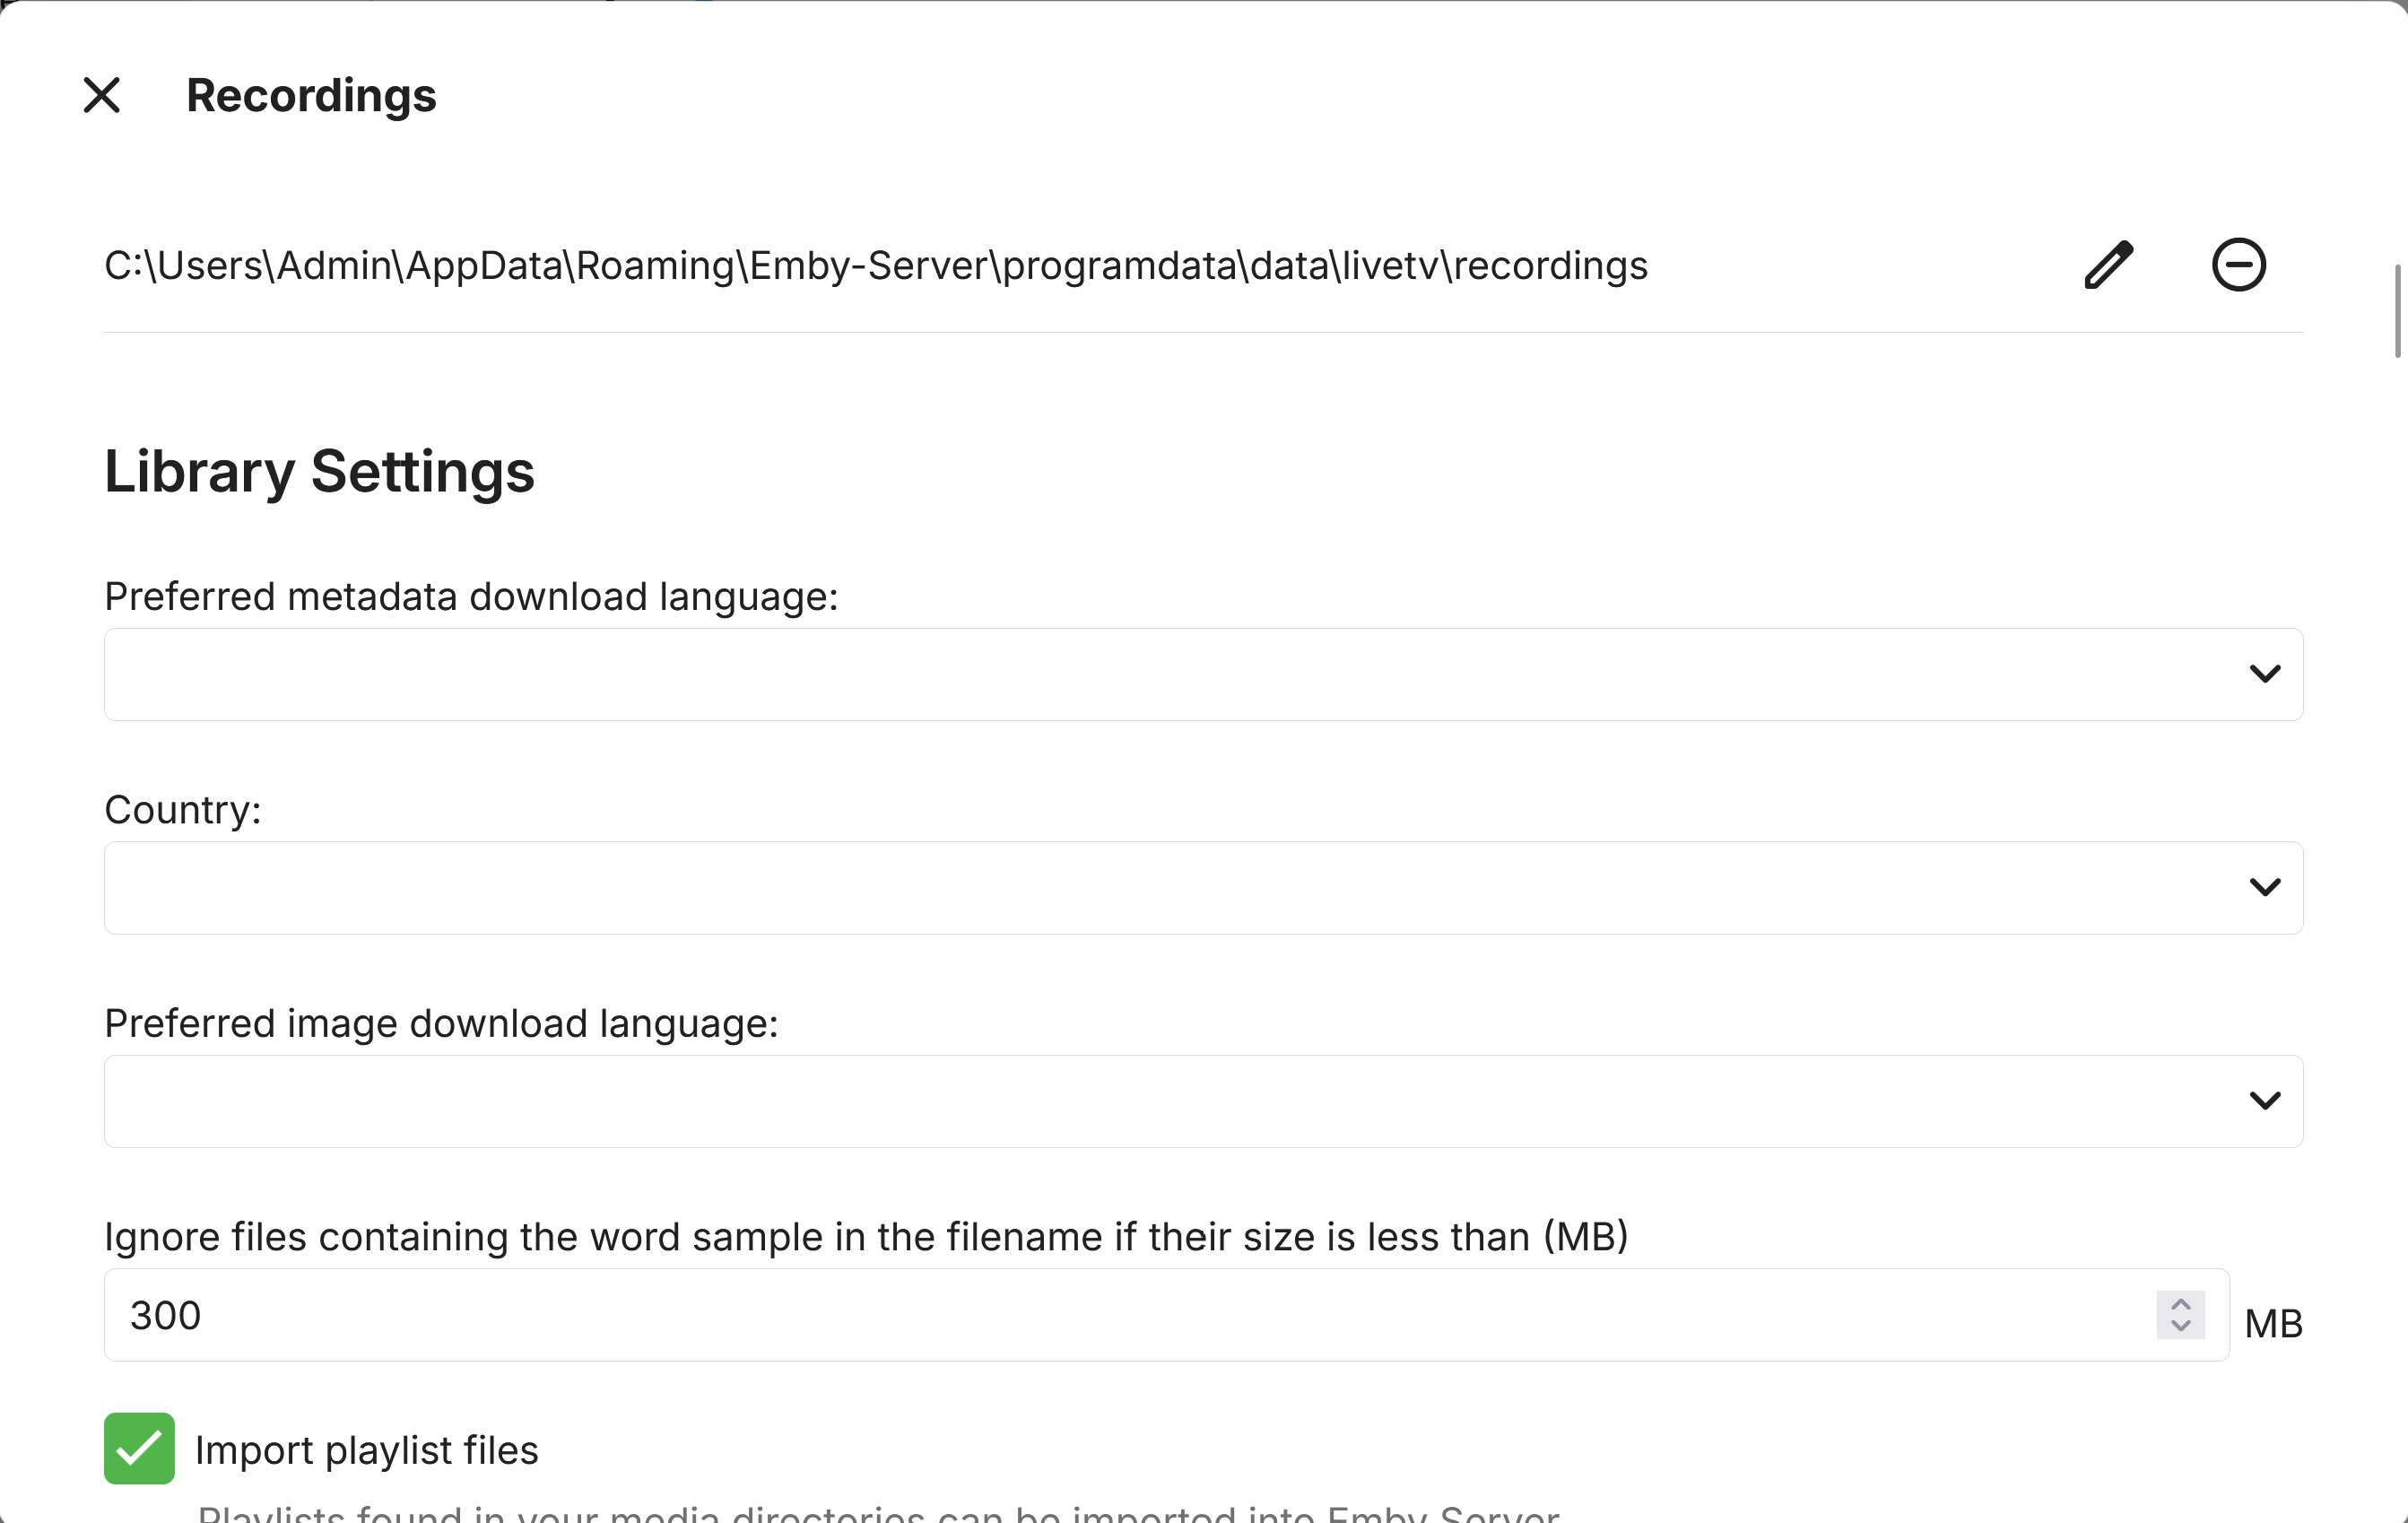The width and height of the screenshot is (2408, 1523).
Task: Click the "Preferred metadata download language:" label
Action: [471, 597]
